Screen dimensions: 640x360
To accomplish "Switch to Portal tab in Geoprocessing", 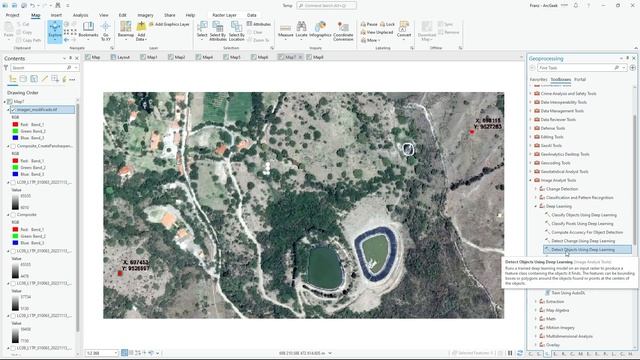I will [x=580, y=80].
